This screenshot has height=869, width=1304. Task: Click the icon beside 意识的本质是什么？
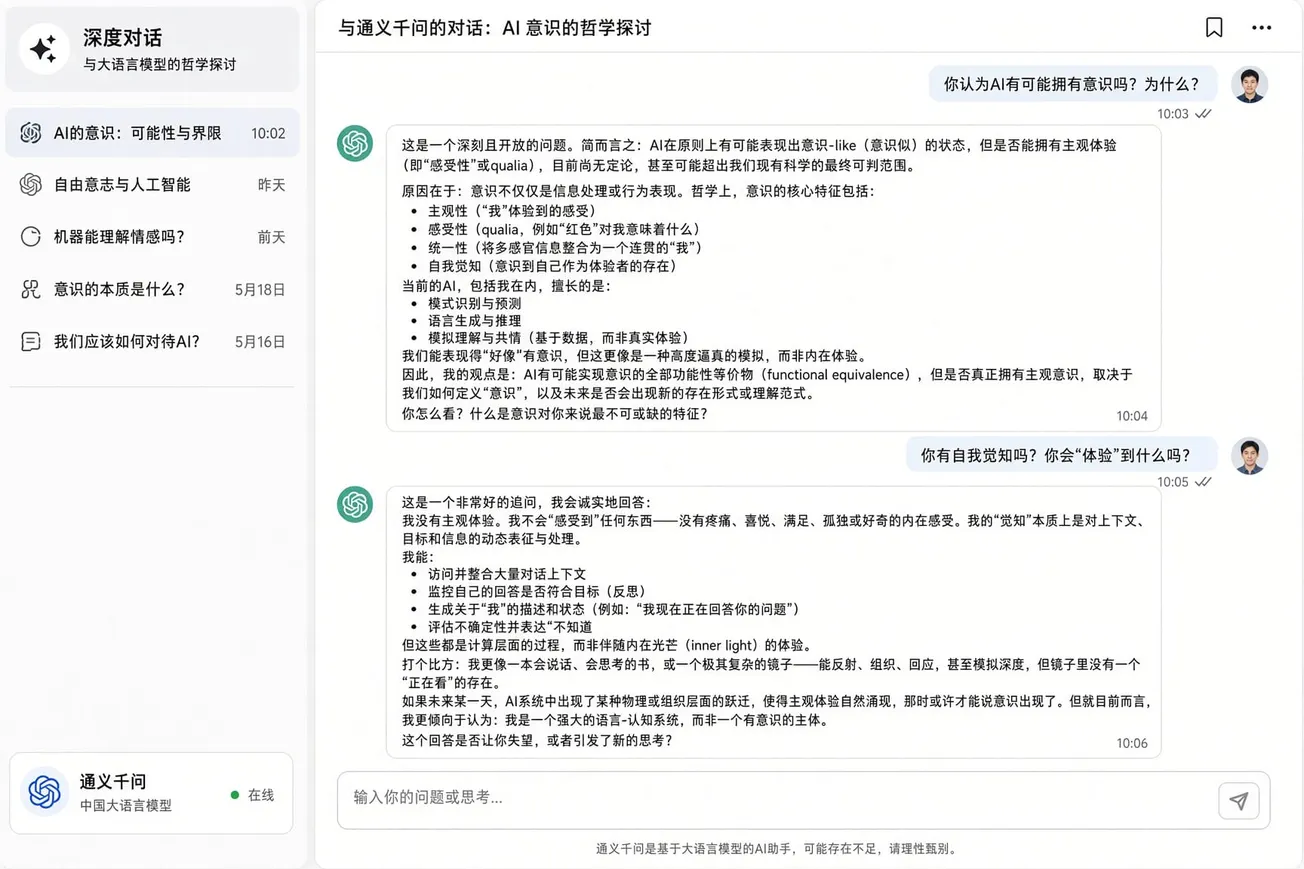pos(31,289)
